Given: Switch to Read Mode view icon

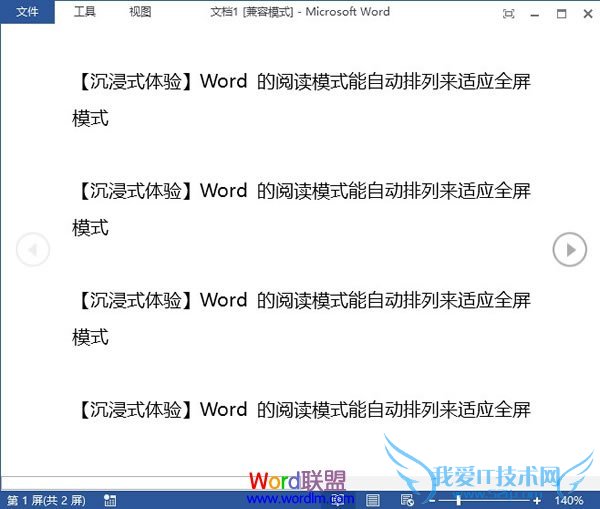Looking at the screenshot, I should click(x=338, y=500).
